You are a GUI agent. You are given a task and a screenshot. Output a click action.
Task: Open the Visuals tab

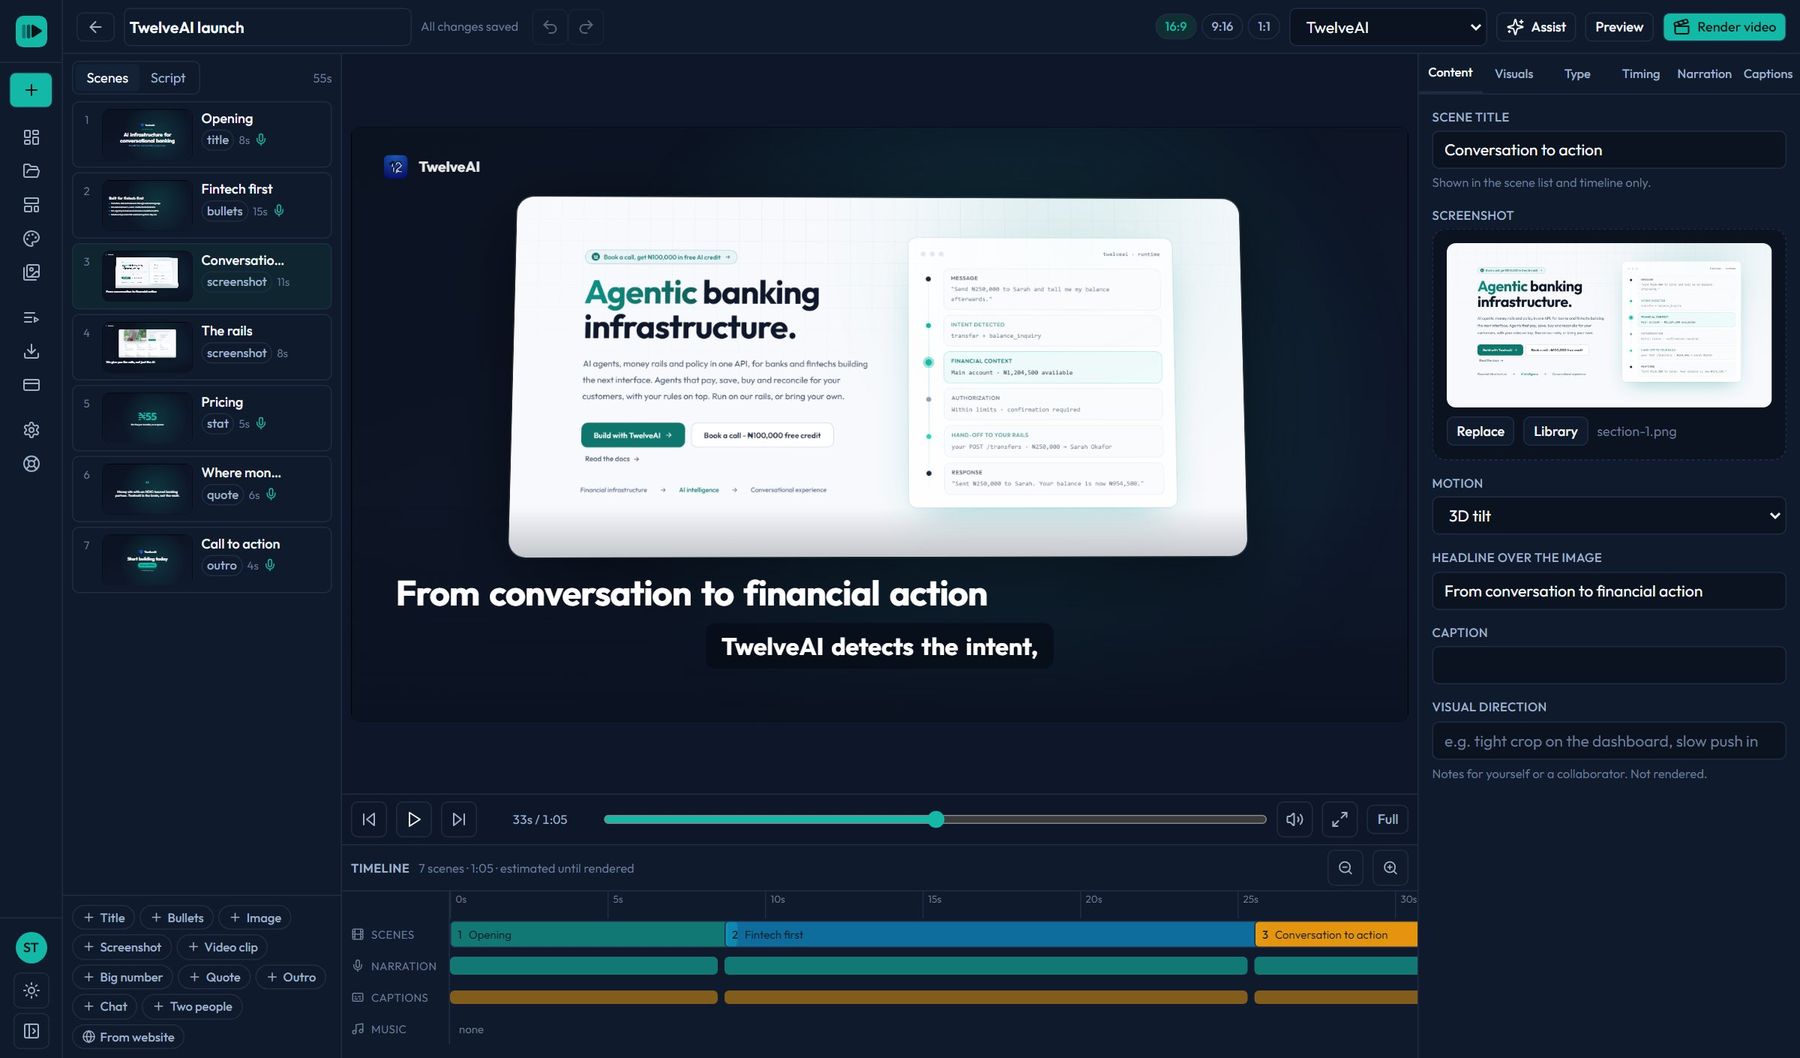pyautogui.click(x=1513, y=74)
